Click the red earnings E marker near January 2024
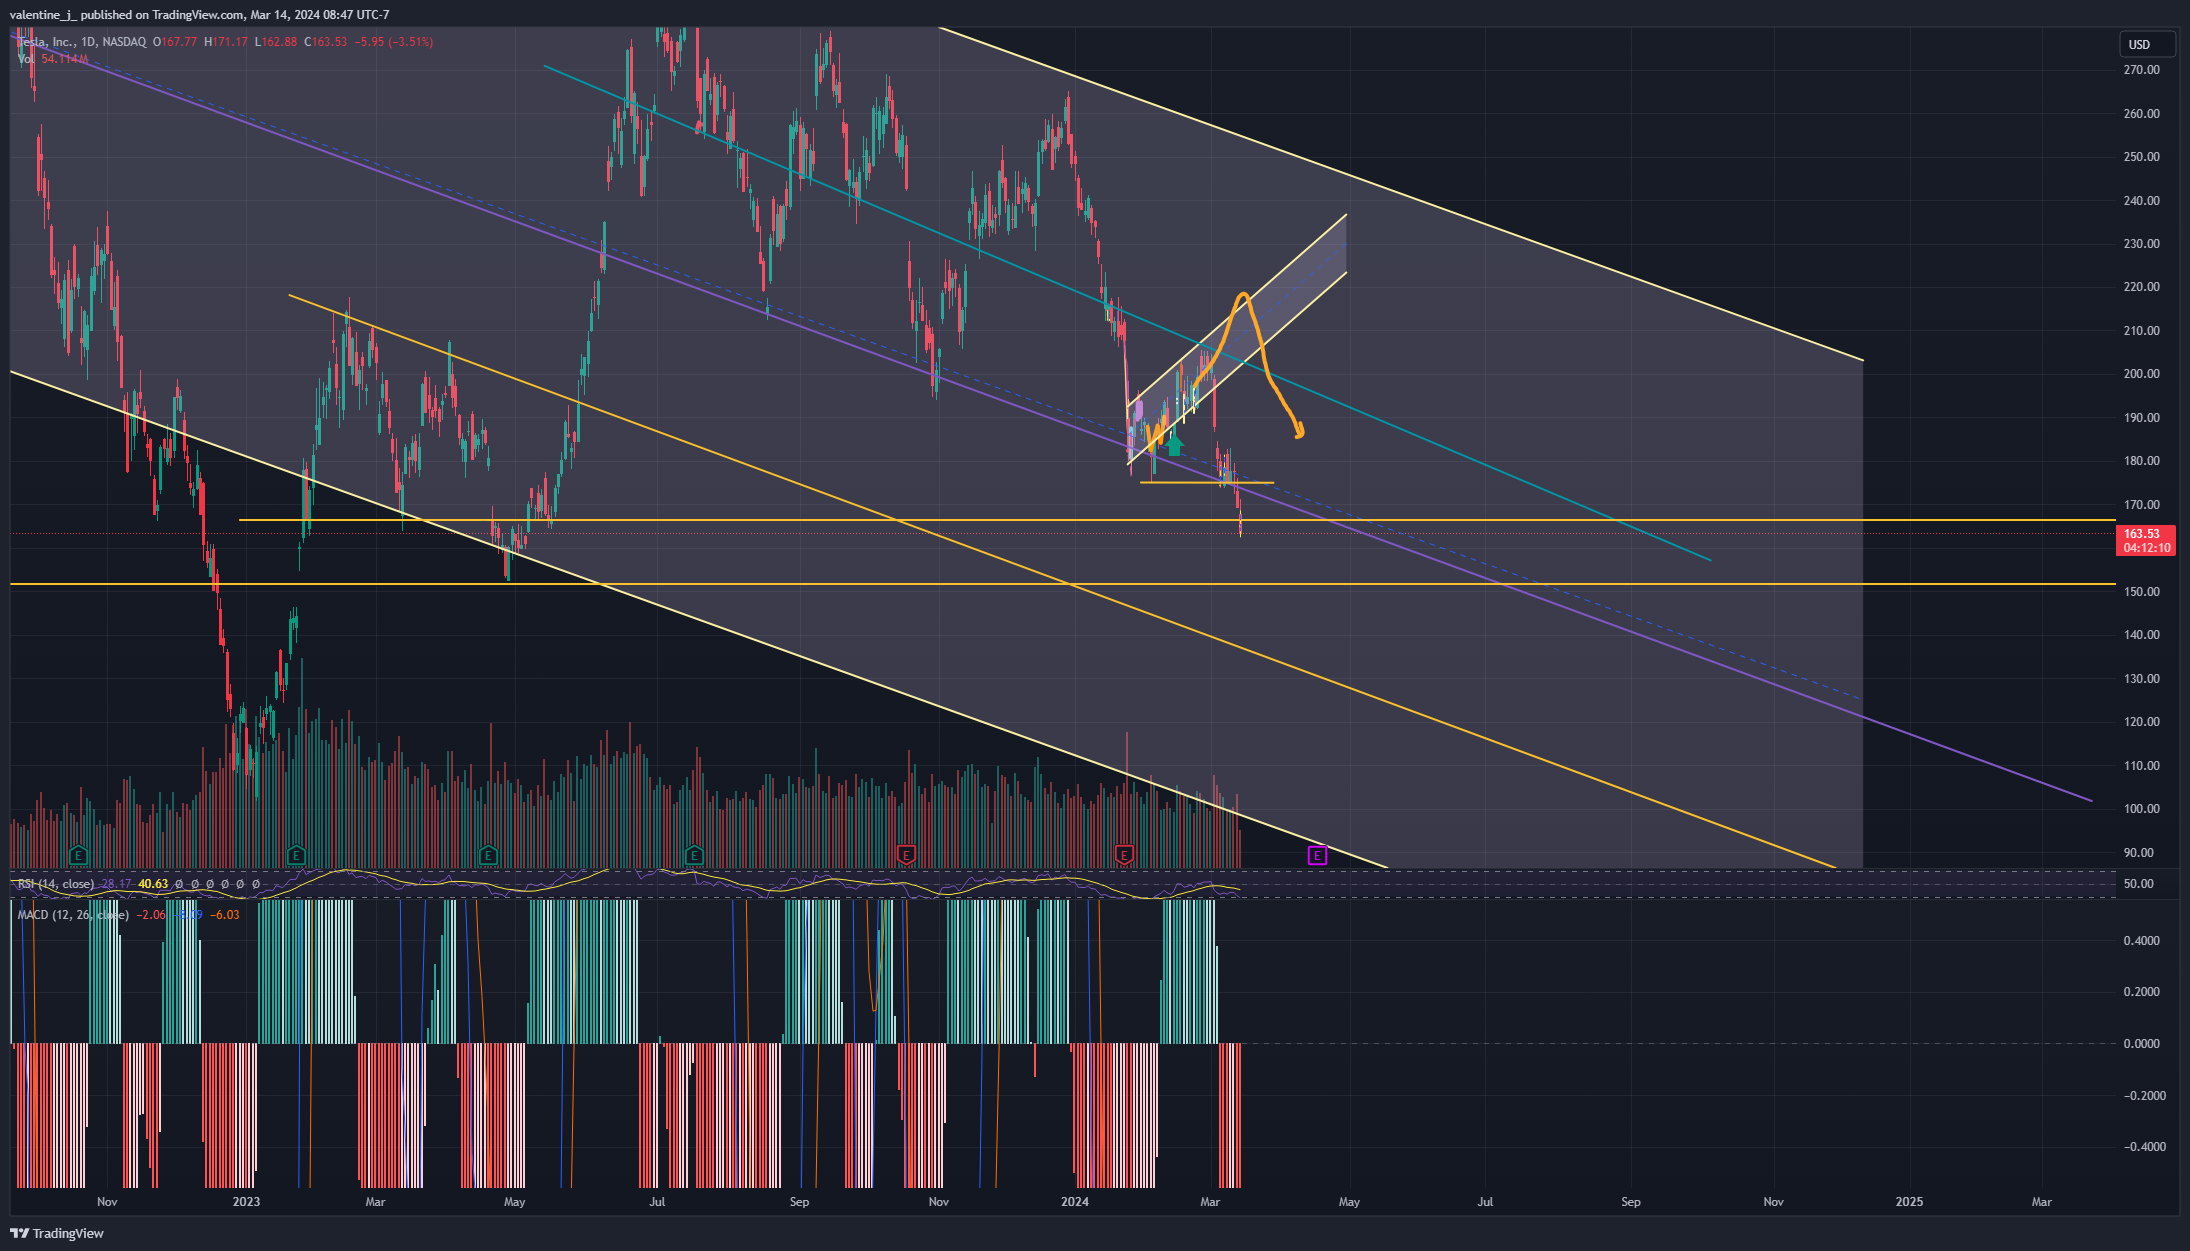 tap(1124, 855)
